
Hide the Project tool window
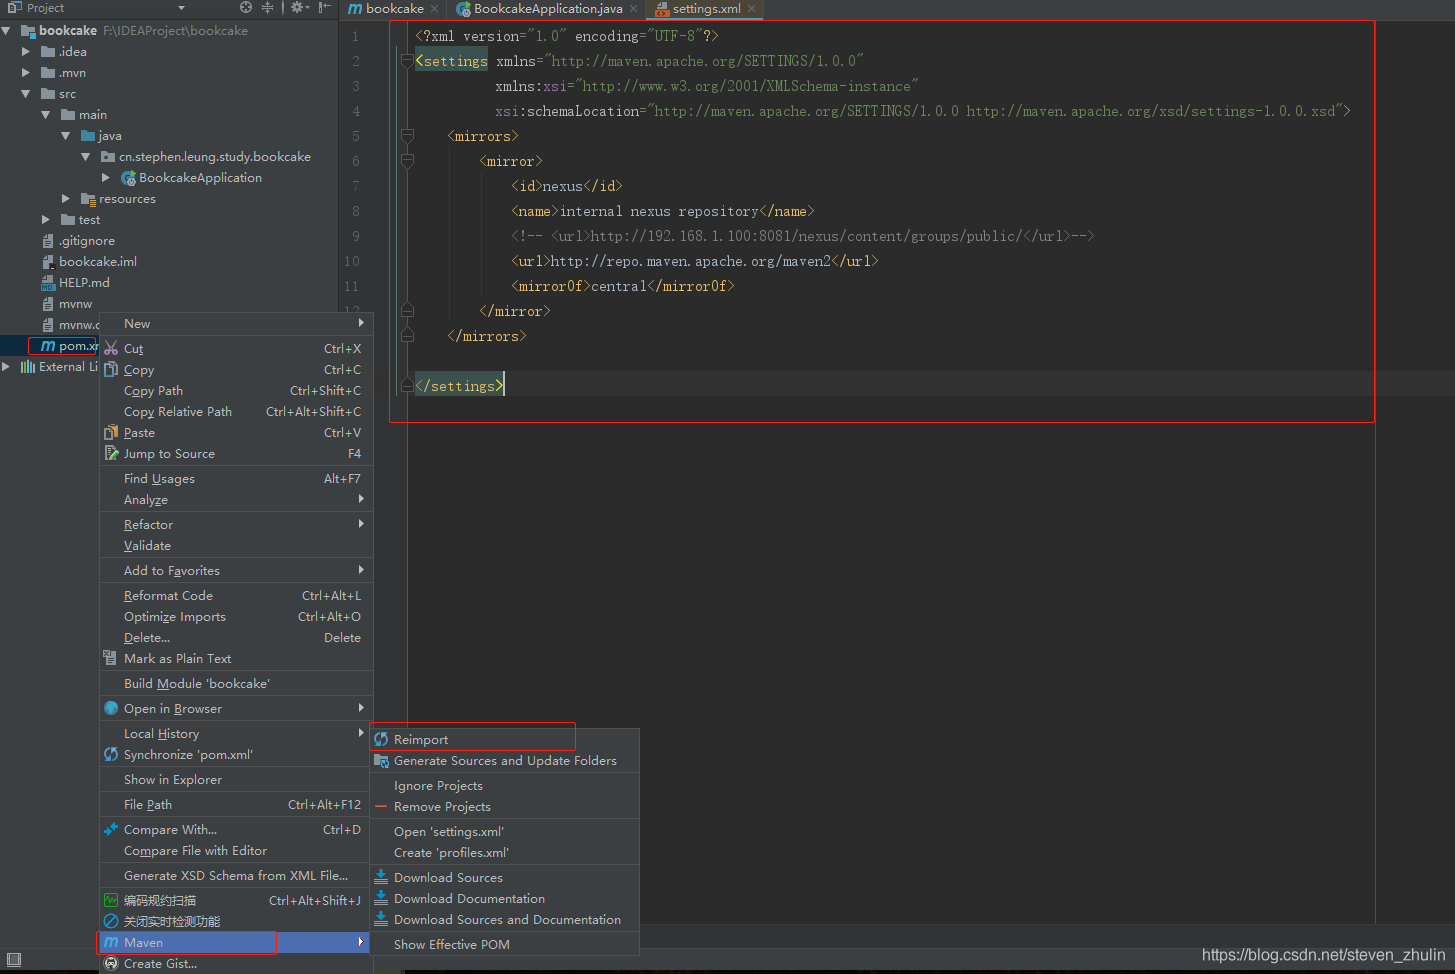tap(325, 8)
